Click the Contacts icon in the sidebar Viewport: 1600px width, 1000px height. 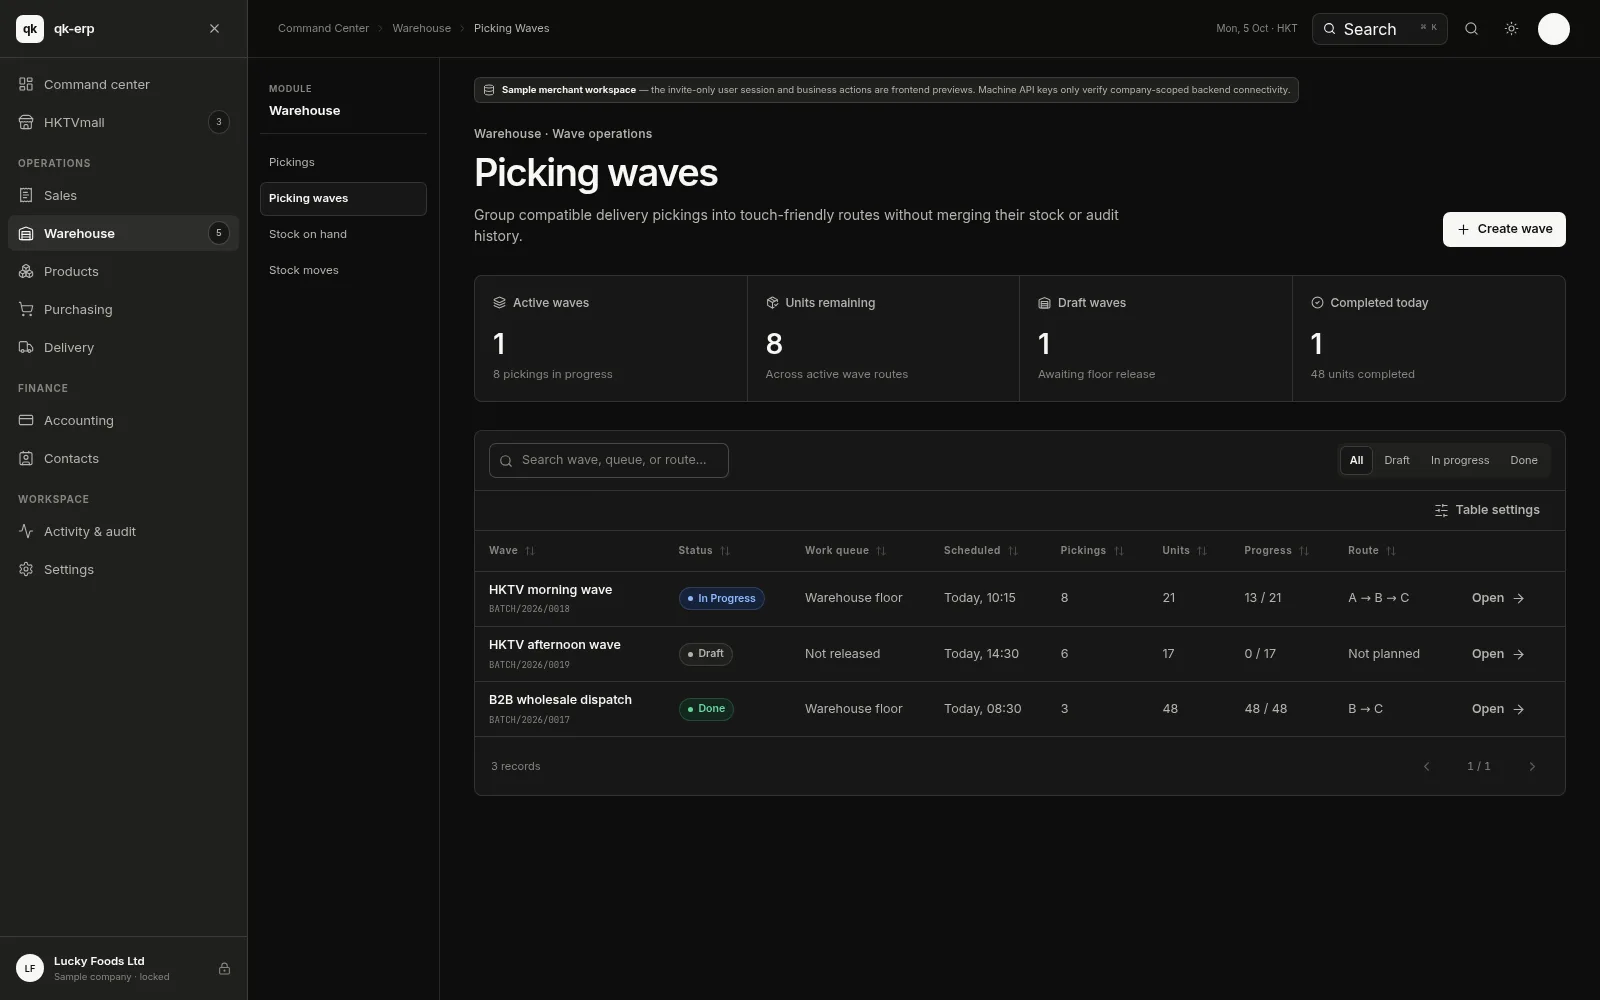[x=26, y=458]
